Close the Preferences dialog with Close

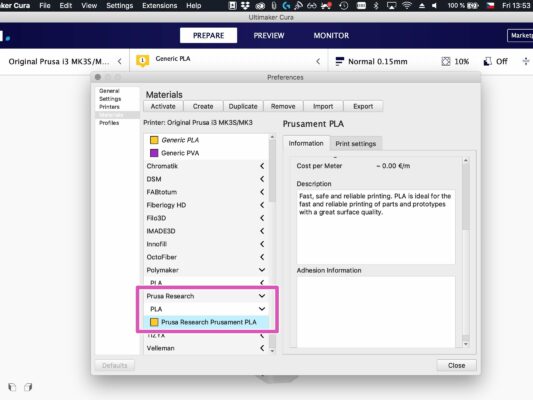(457, 365)
